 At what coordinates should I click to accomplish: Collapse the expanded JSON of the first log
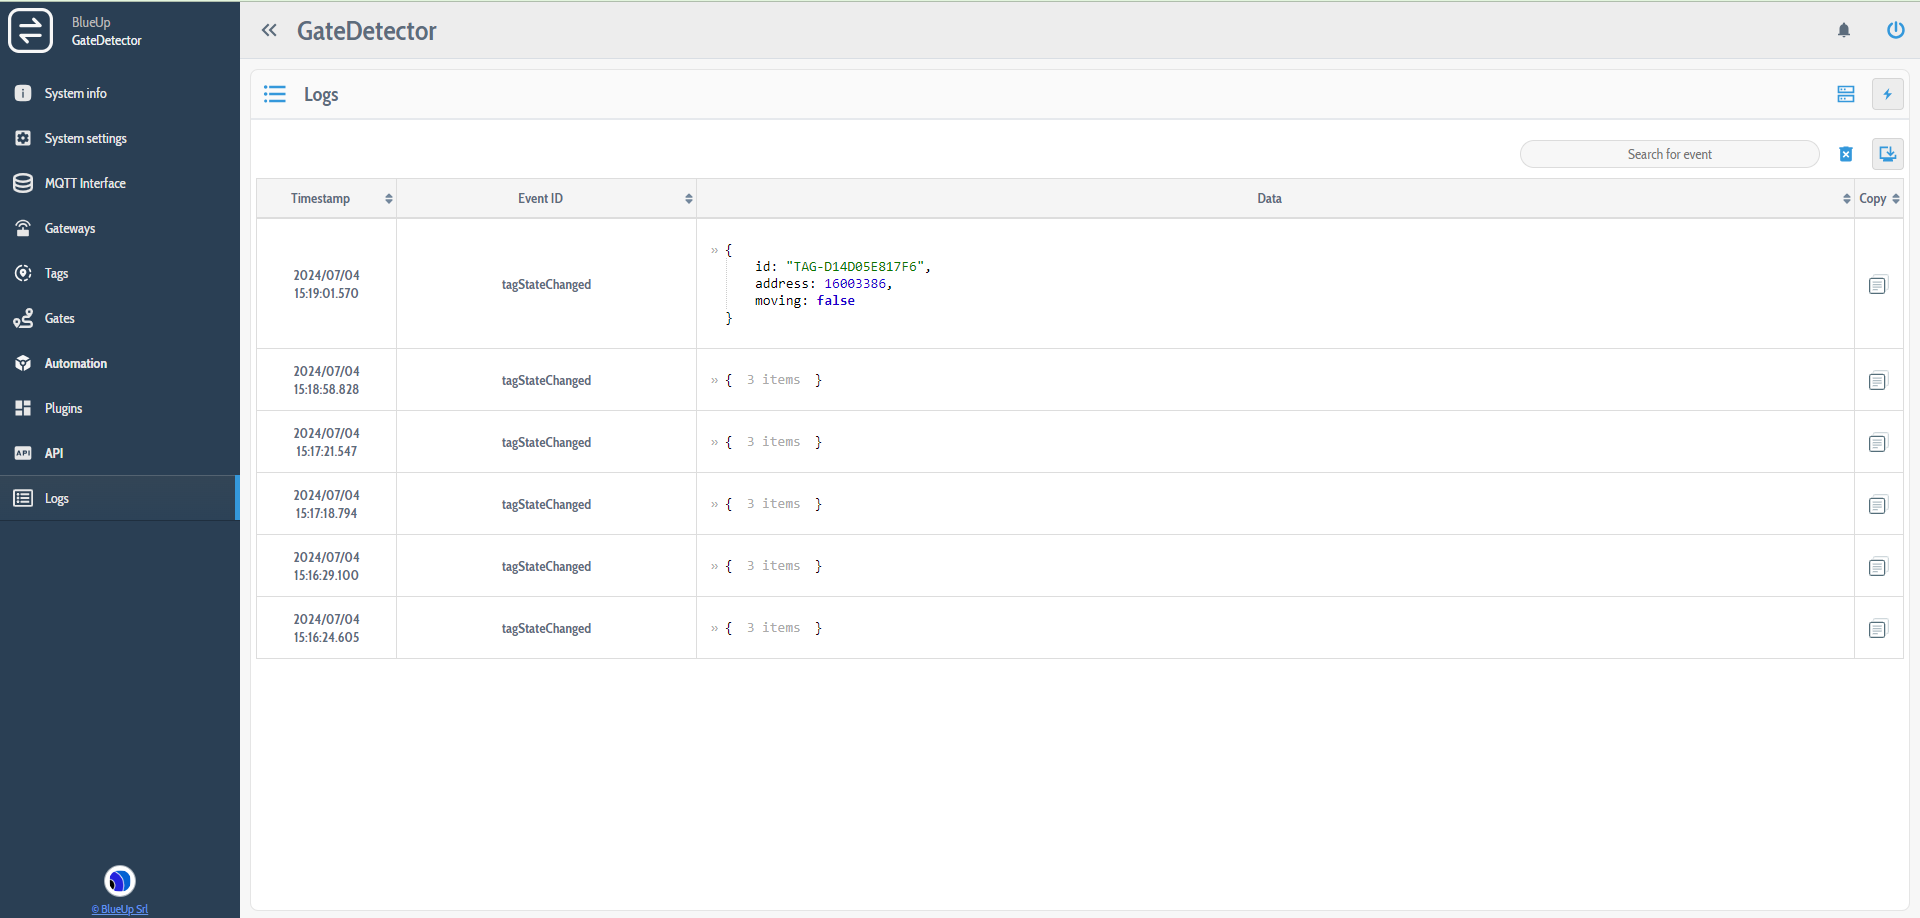click(715, 251)
